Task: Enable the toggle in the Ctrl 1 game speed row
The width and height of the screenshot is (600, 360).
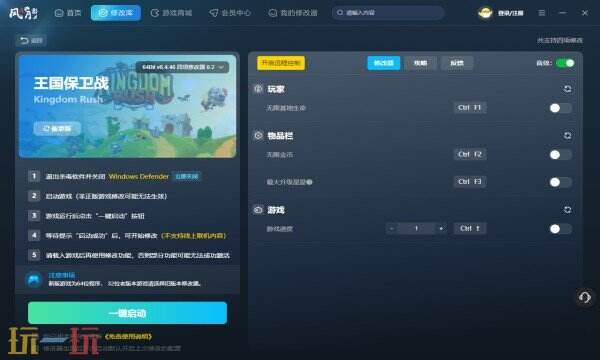Action: [560, 229]
